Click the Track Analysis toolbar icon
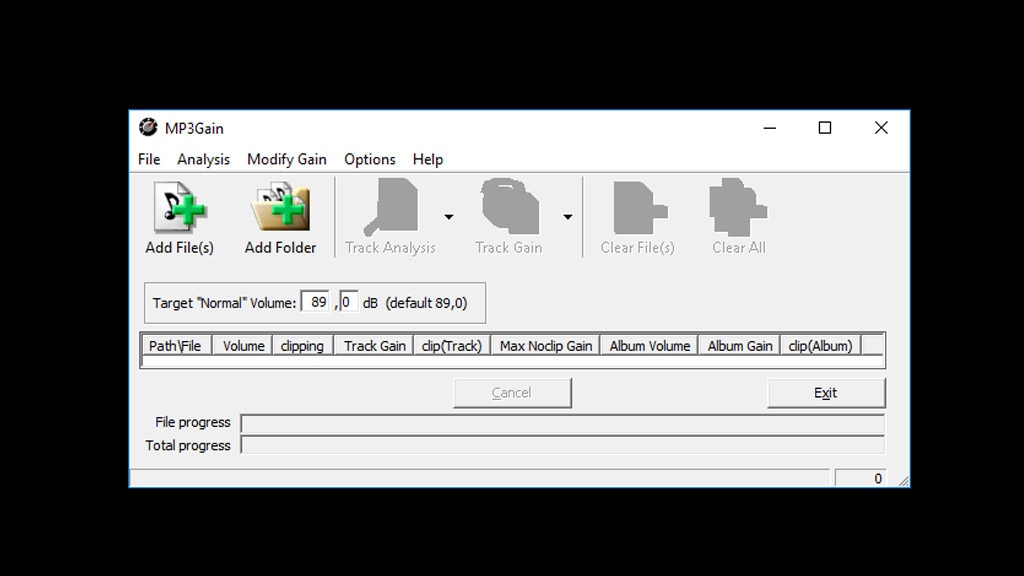 (391, 206)
